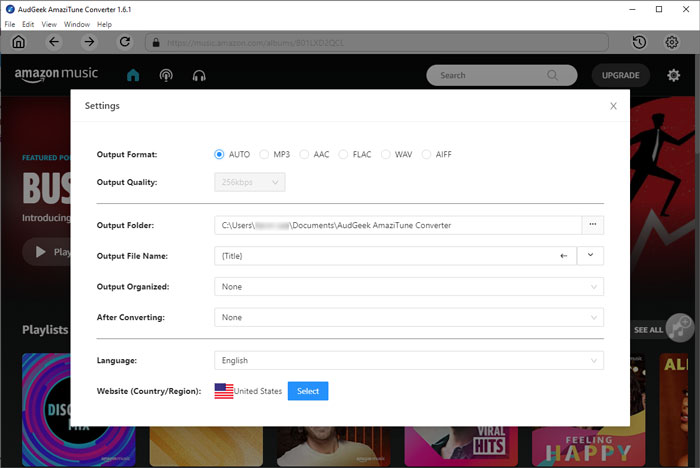700x468 pixels.
Task: Click the Settings dialog title
Action: [x=102, y=106]
